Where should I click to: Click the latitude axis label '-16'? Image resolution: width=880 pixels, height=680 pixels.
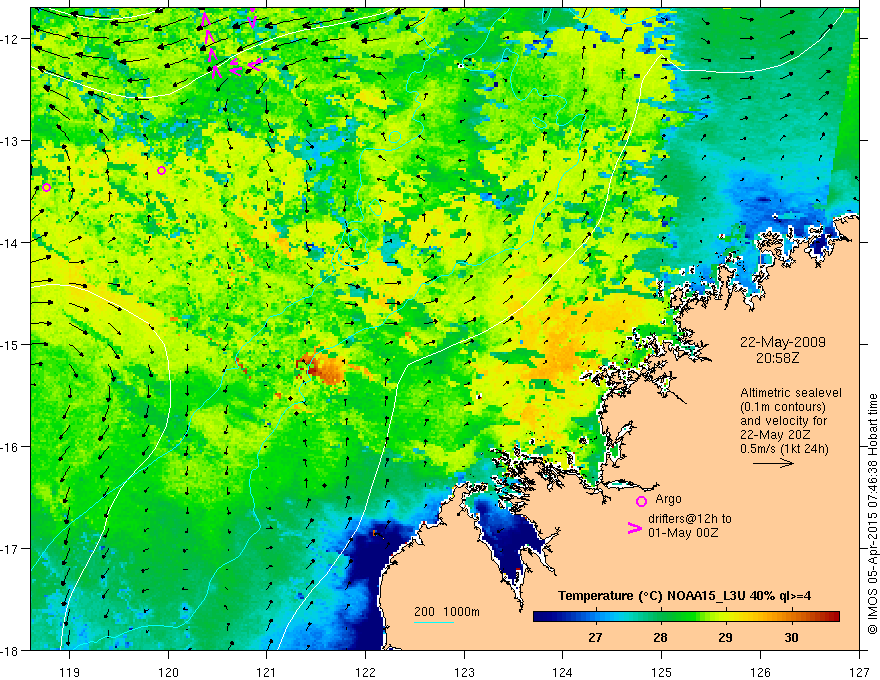(11, 447)
